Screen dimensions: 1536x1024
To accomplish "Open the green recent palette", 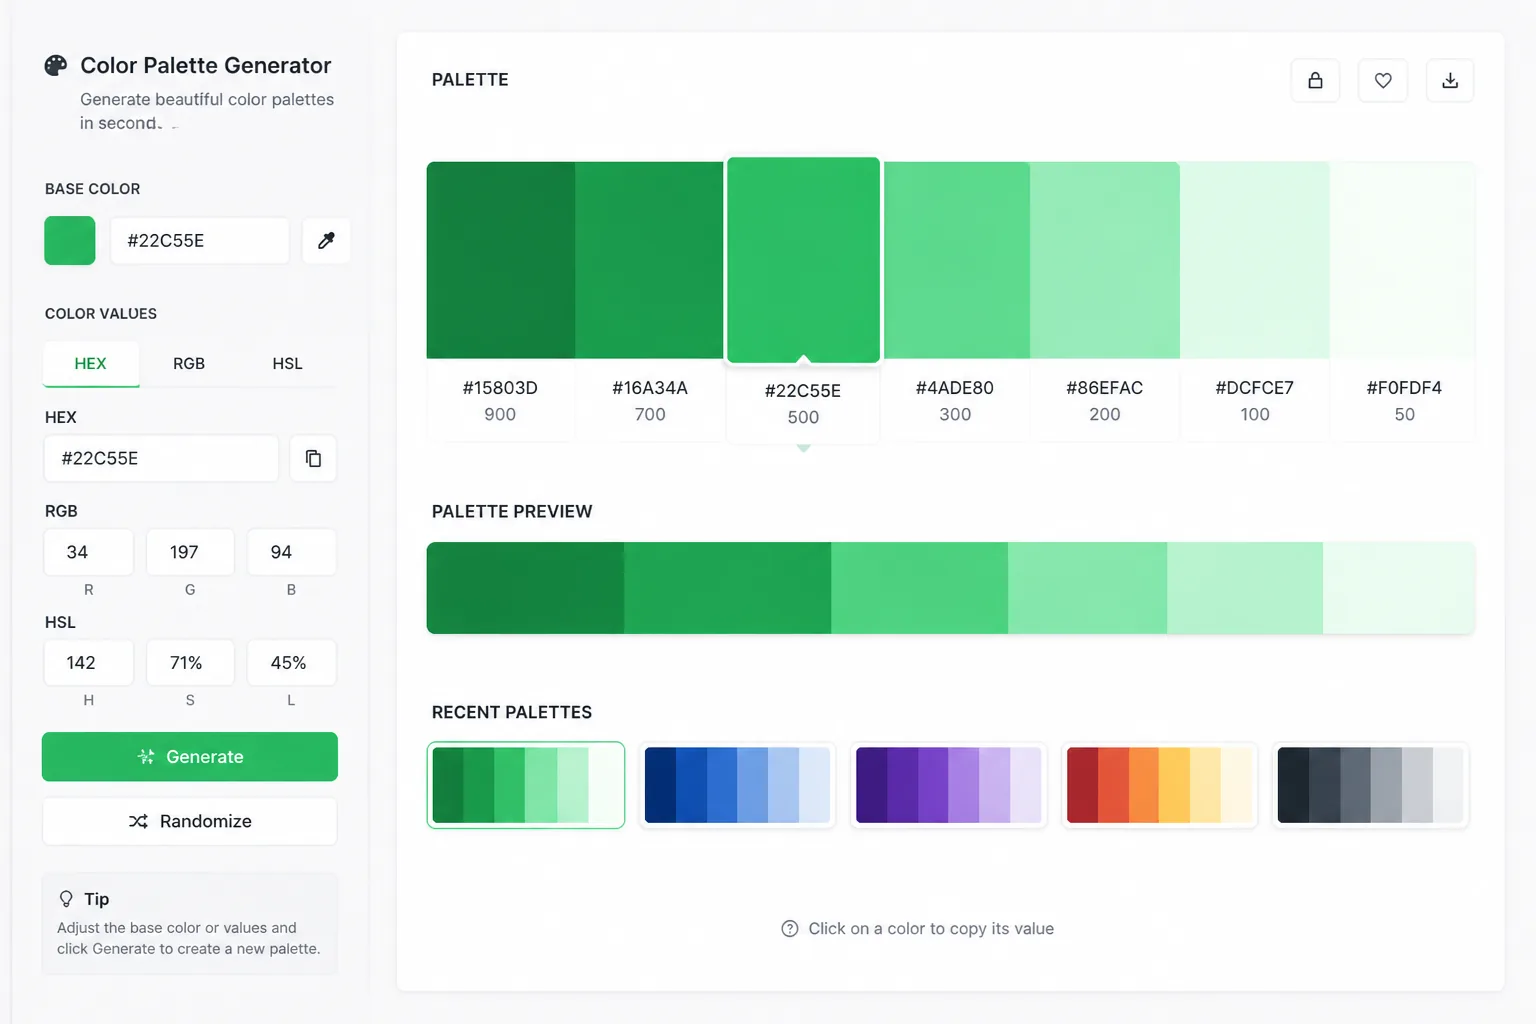I will tap(526, 785).
